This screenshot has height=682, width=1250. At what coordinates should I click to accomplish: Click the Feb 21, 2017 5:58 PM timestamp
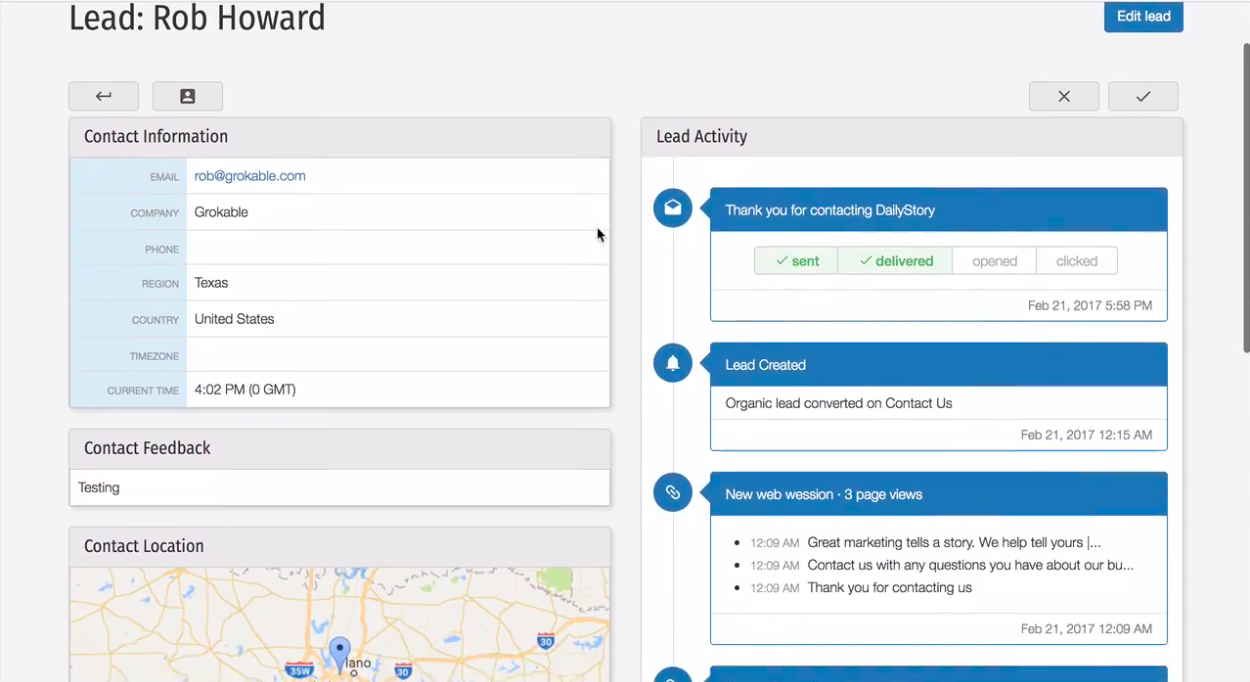pos(1090,306)
